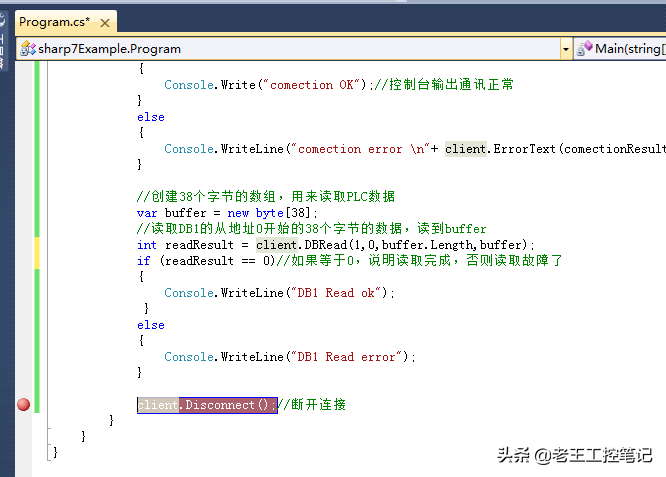Click the "comection error \n" string
Image resolution: width=666 pixels, height=477 pixels.
360,149
